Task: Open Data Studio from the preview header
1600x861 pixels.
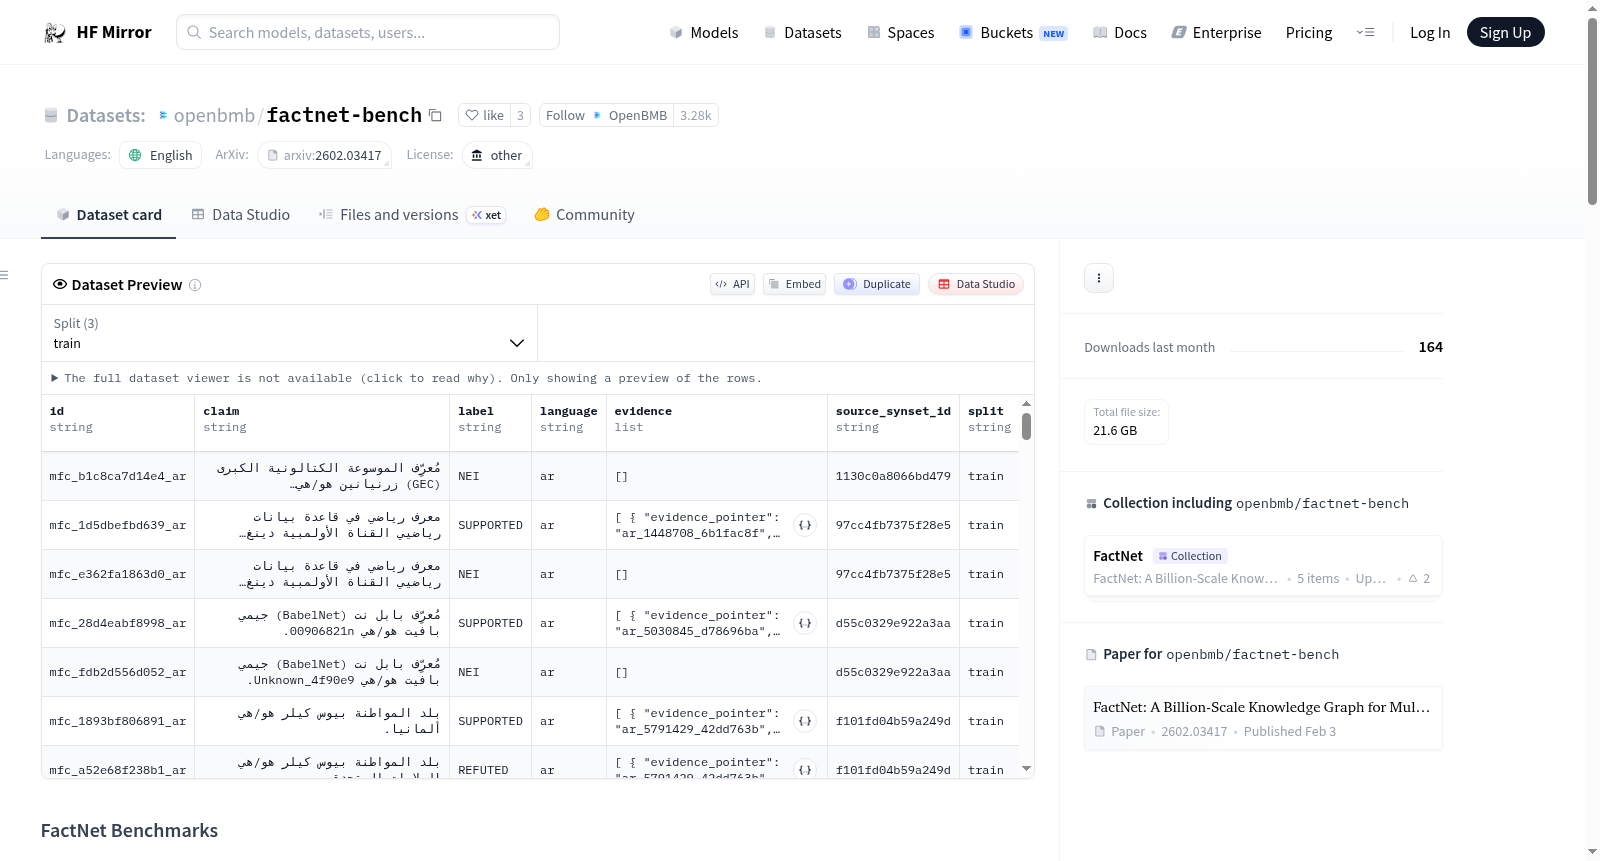Action: 976,284
